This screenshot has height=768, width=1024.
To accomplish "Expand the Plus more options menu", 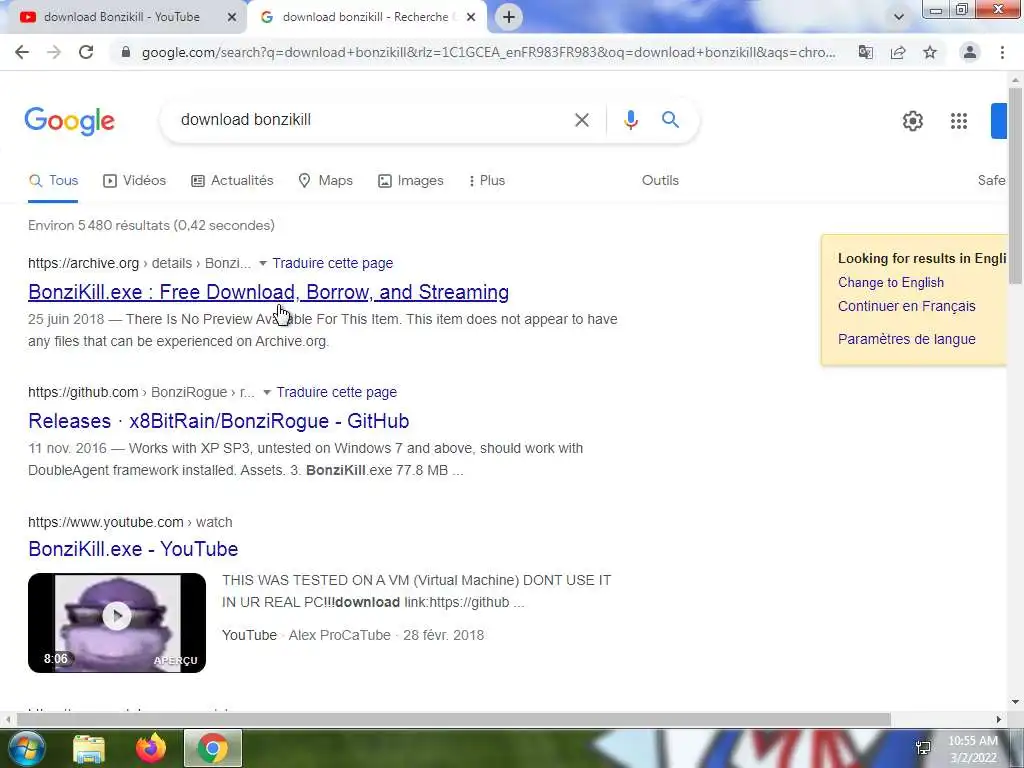I will click(x=487, y=180).
